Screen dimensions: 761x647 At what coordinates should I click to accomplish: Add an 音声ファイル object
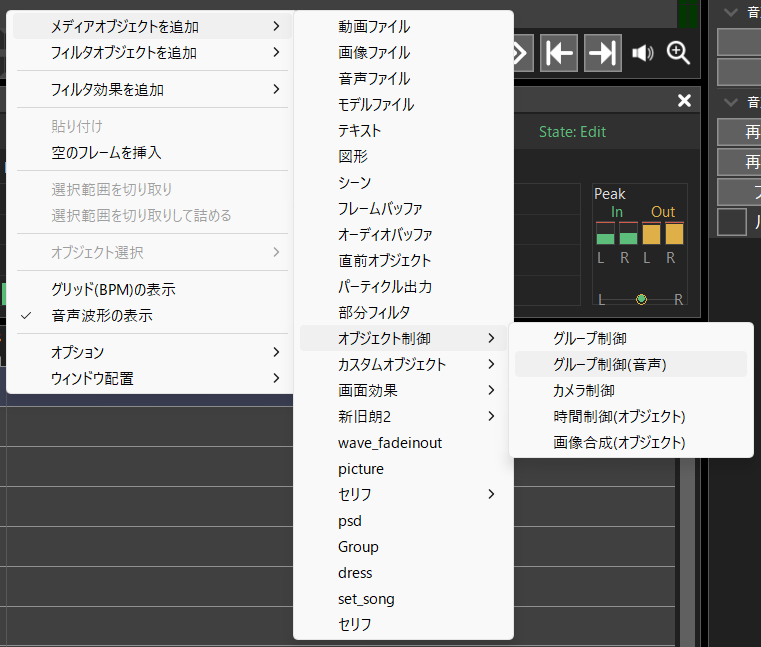click(403, 79)
